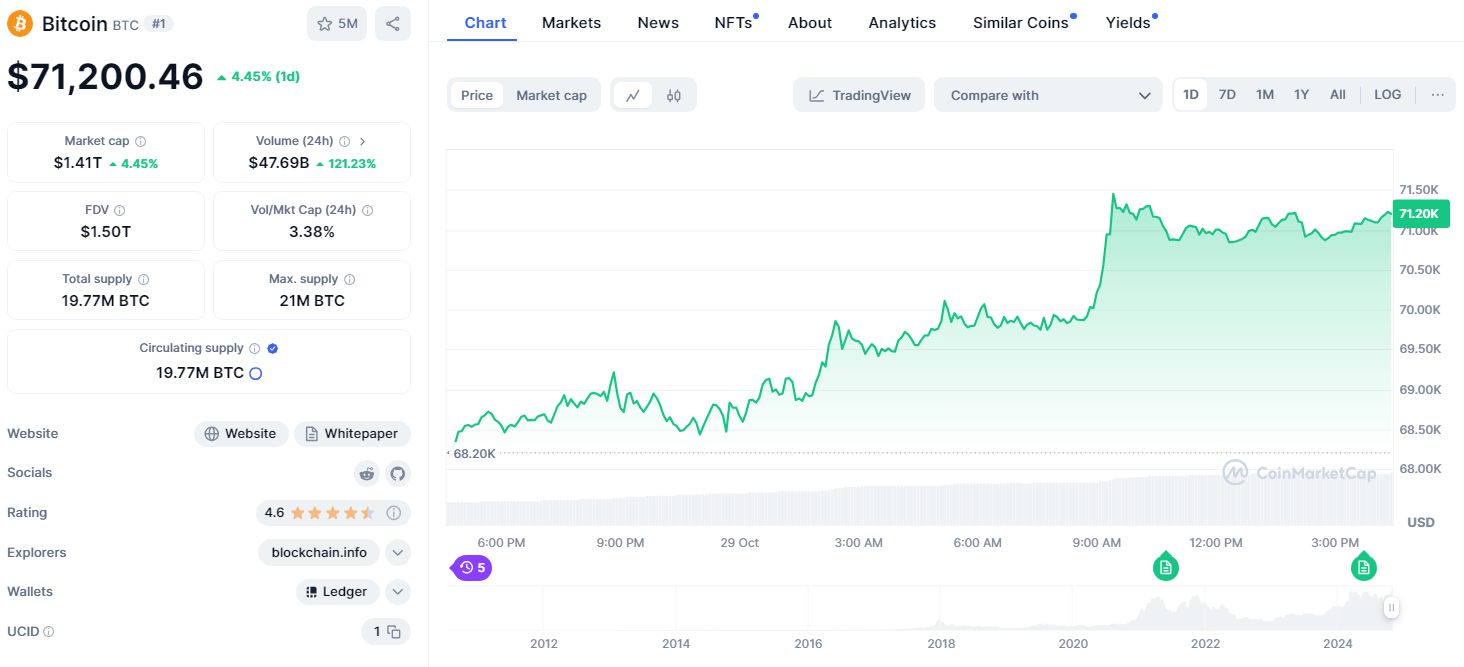Click the Rating info icon
Image resolution: width=1464 pixels, height=667 pixels.
[394, 513]
